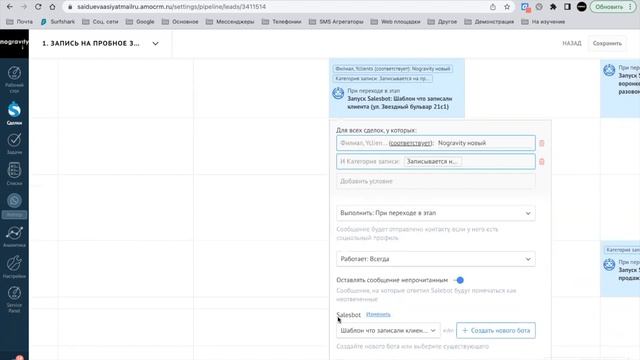
Task: Click Salesbot robot icon in blue card
Action: (x=338, y=93)
